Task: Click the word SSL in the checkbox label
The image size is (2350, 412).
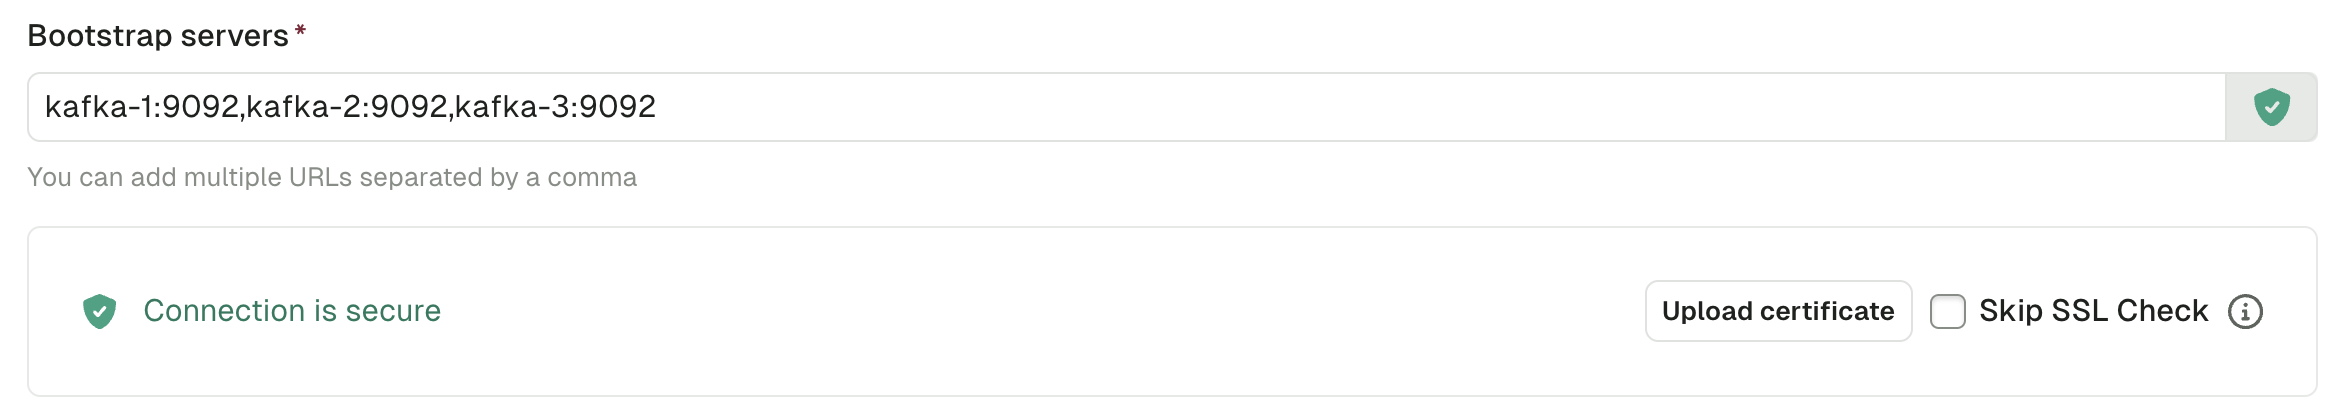Action: click(x=2079, y=311)
